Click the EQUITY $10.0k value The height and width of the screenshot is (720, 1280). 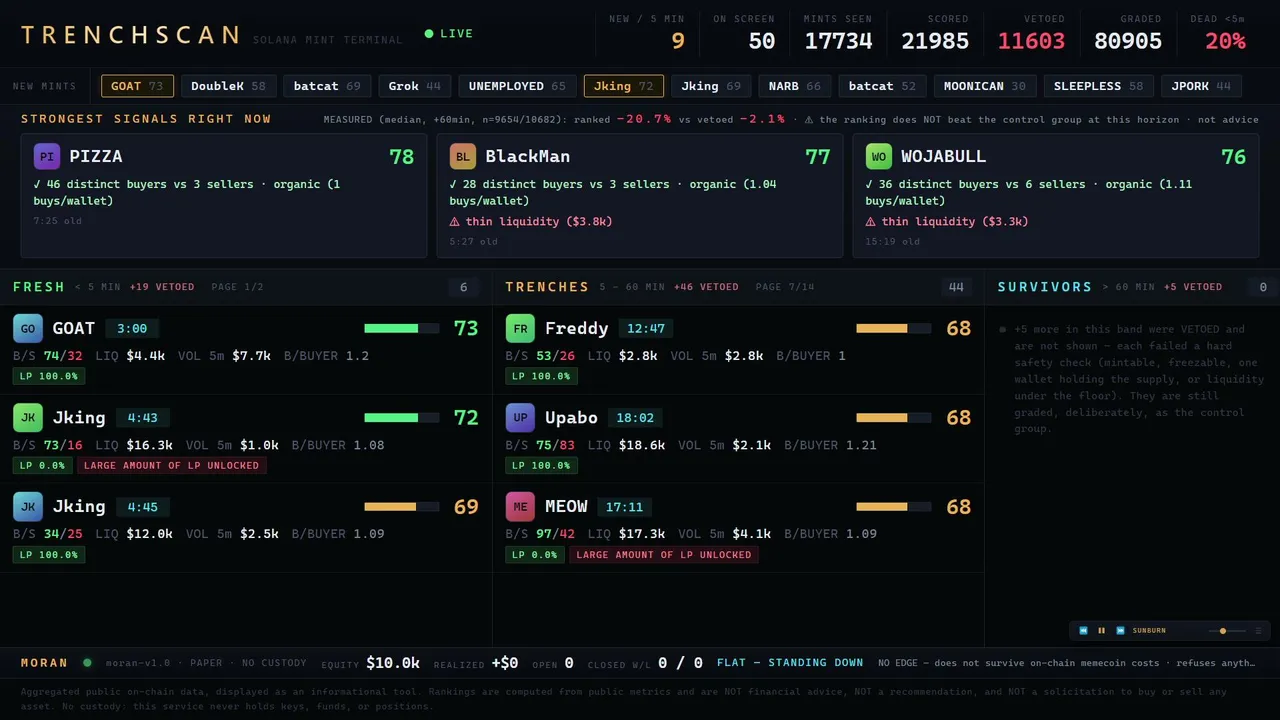pyautogui.click(x=392, y=663)
